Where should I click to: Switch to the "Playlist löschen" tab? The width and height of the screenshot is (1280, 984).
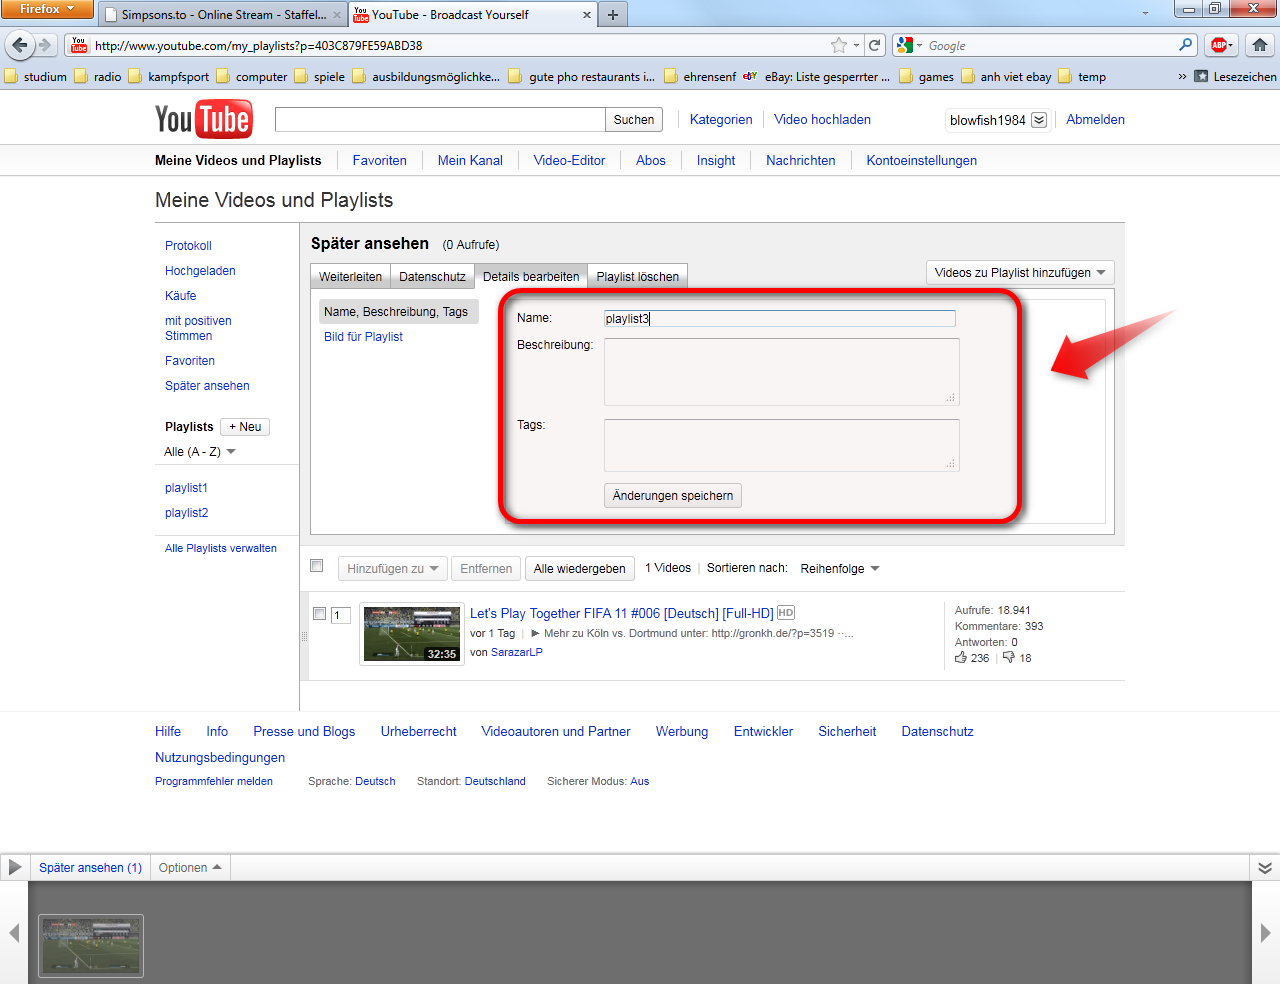tap(637, 276)
